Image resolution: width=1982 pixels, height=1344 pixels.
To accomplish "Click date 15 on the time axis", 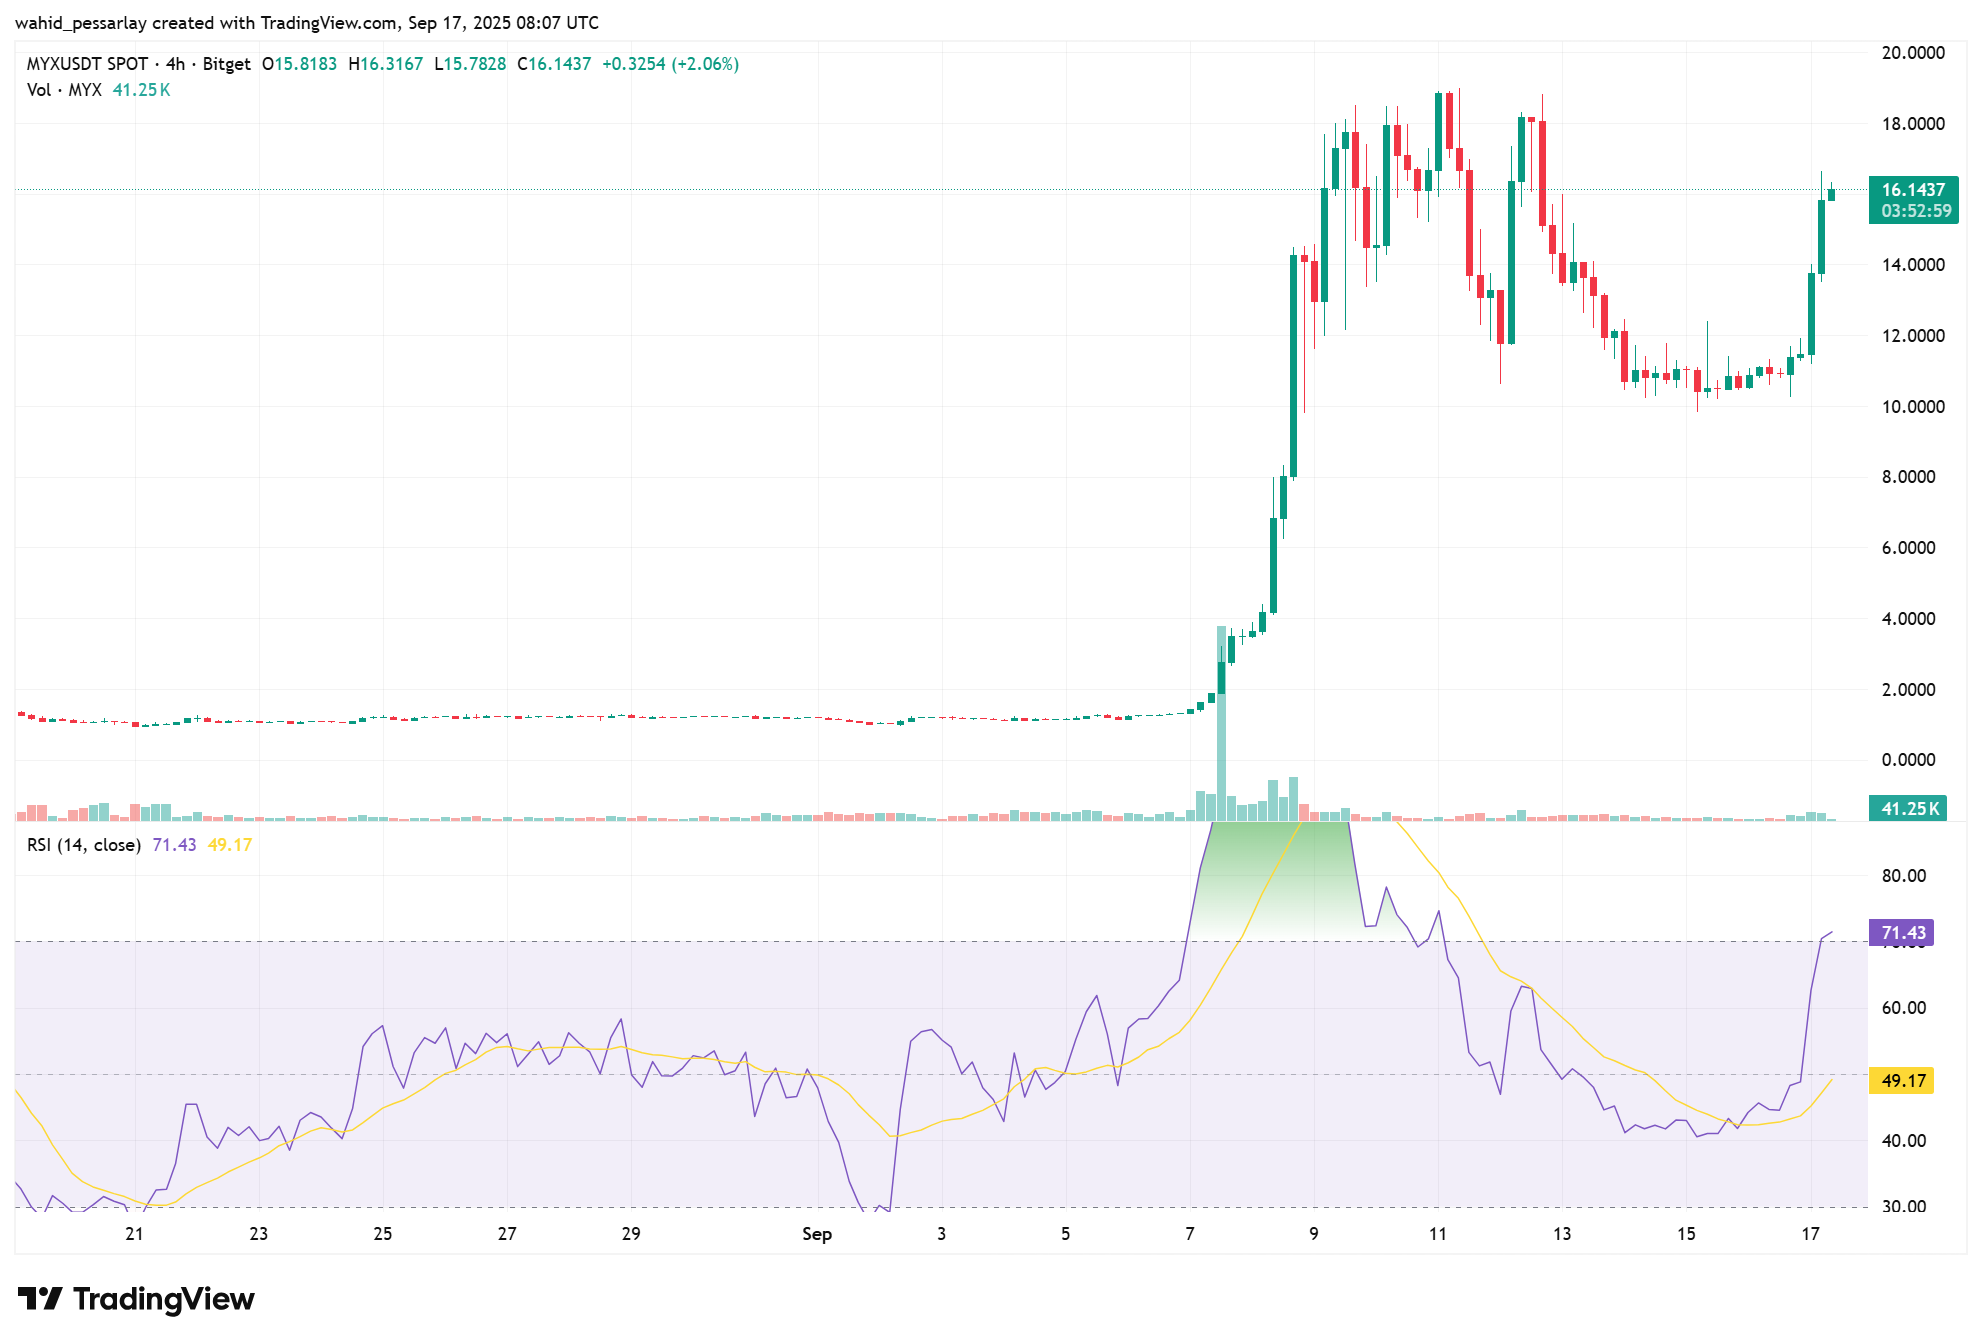I will point(1686,1234).
